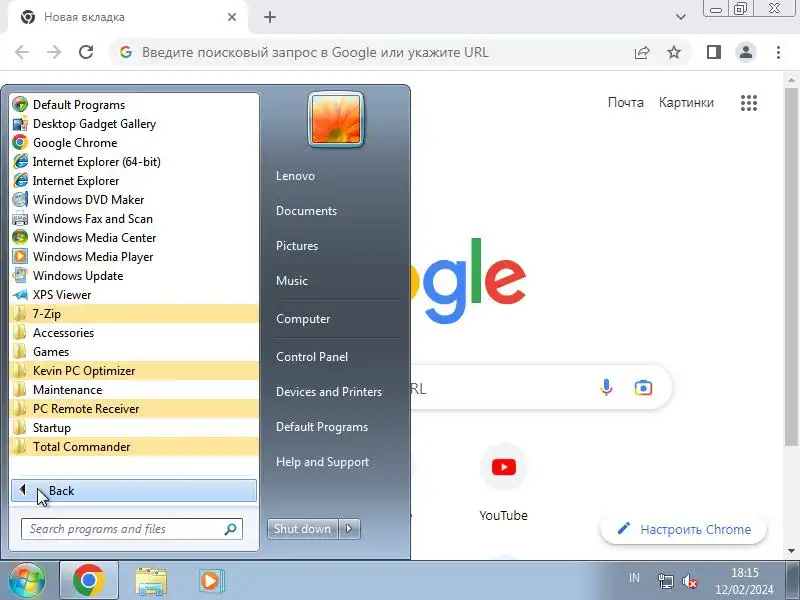Click the Shut down button
800x600 pixels.
(x=303, y=529)
